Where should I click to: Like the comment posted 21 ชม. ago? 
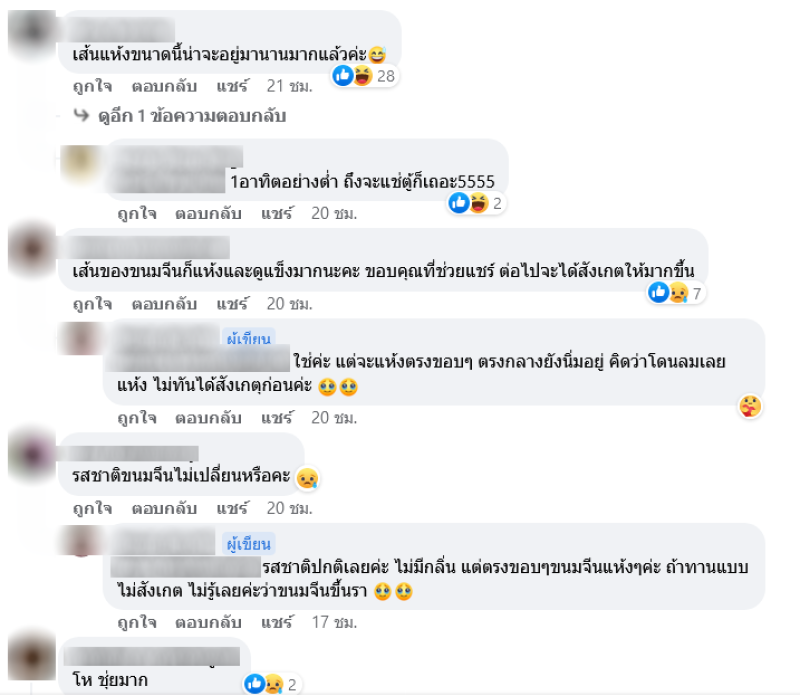coord(92,86)
